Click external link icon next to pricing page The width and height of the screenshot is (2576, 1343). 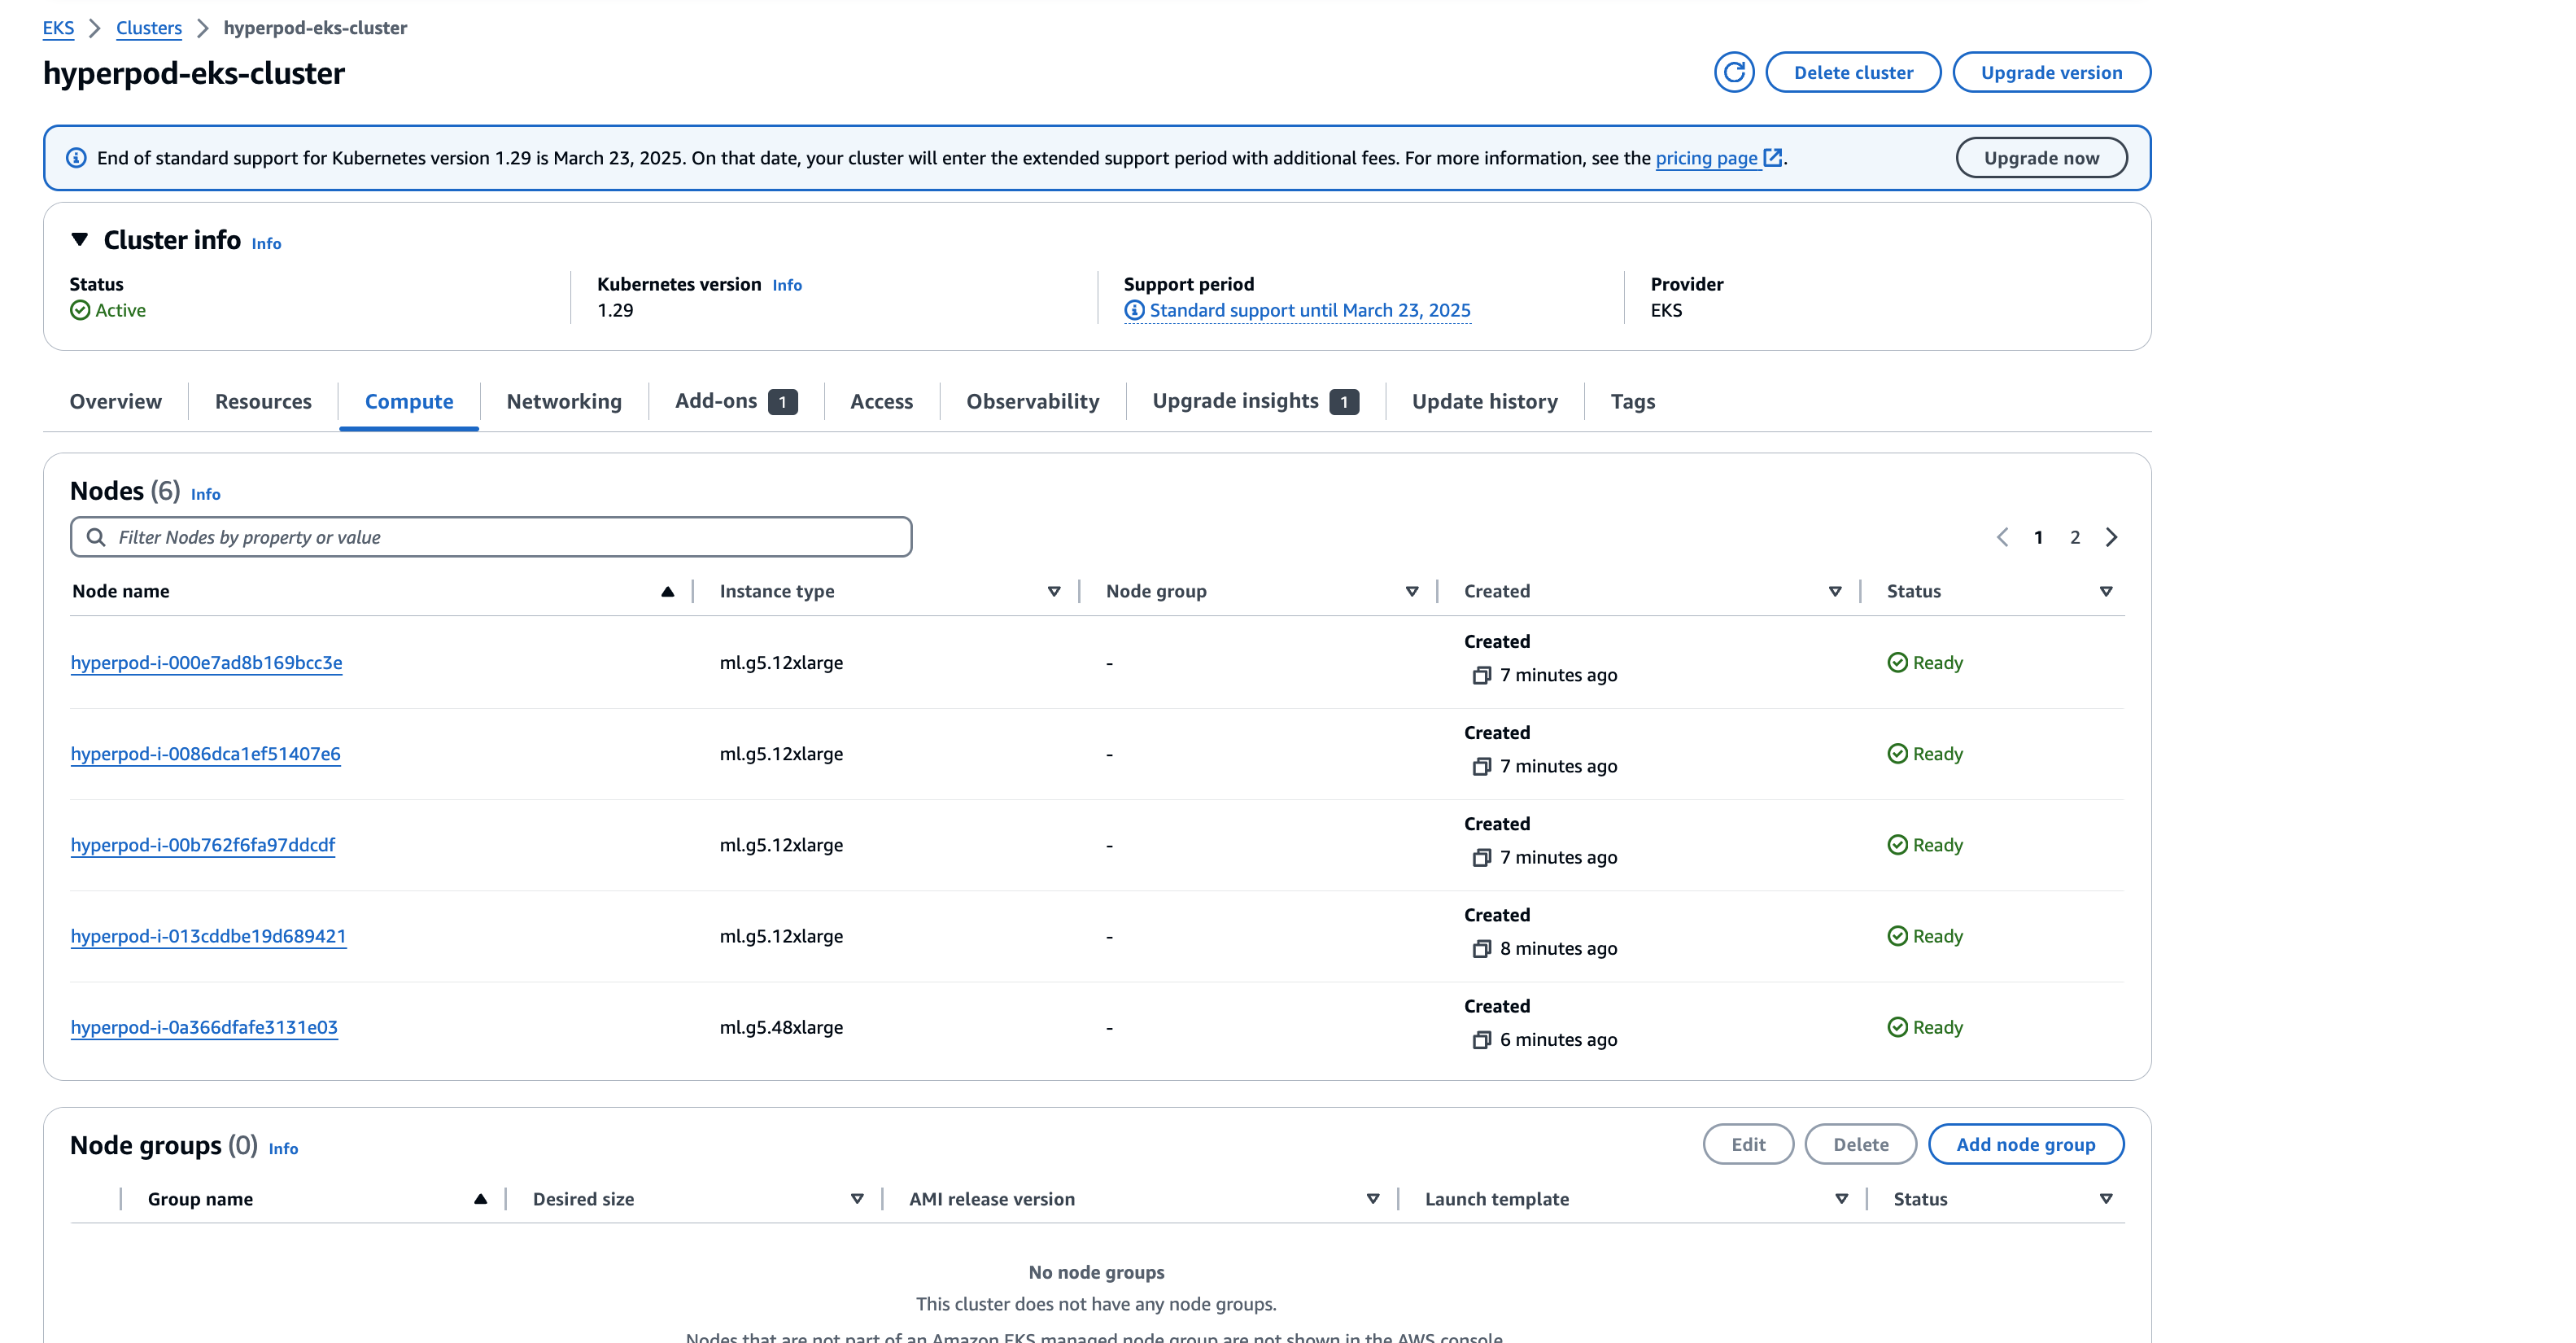[1773, 157]
